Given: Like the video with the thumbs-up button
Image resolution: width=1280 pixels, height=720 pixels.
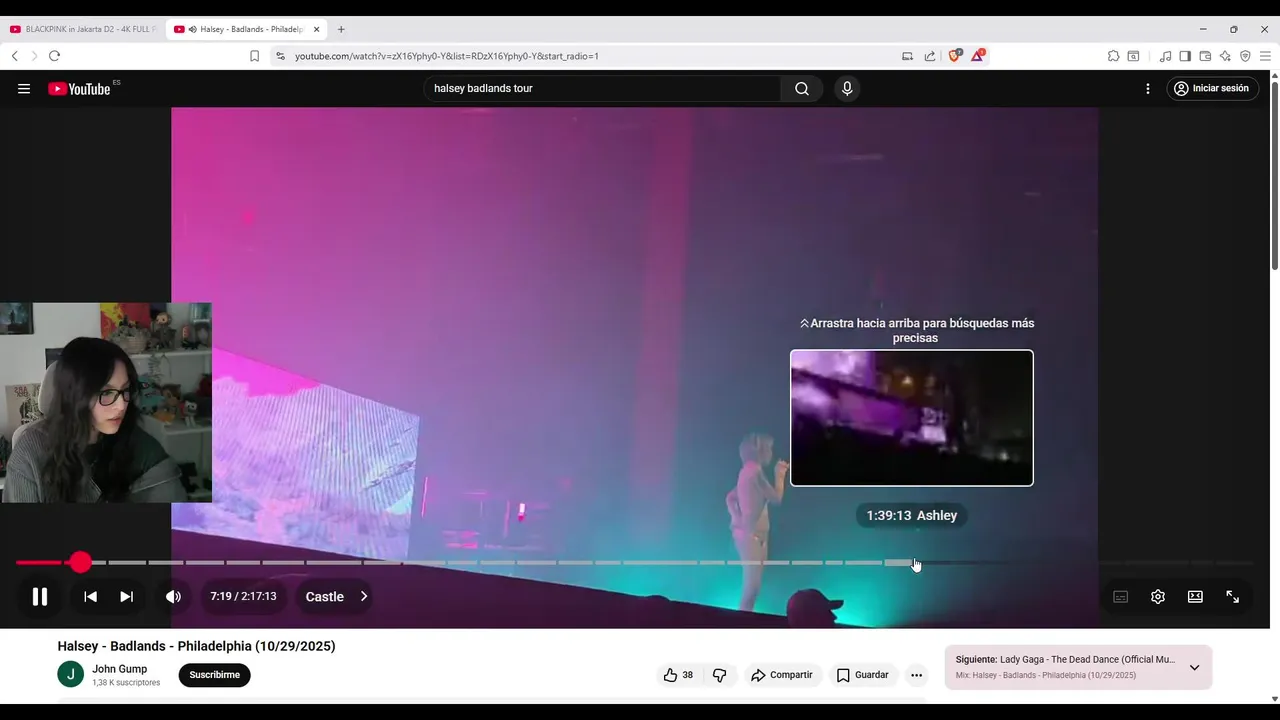Looking at the screenshot, I should [x=679, y=675].
